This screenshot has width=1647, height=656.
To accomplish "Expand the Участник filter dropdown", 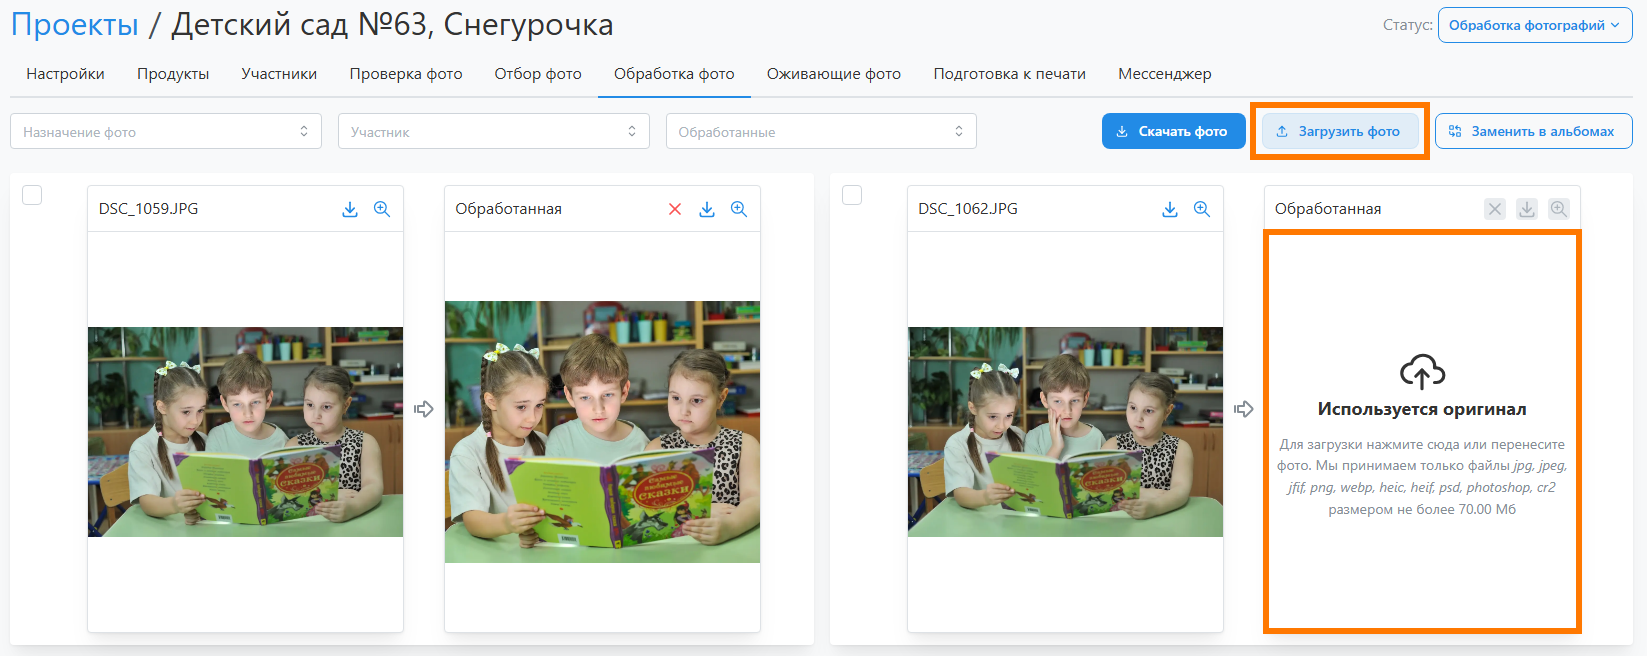I will 493,131.
